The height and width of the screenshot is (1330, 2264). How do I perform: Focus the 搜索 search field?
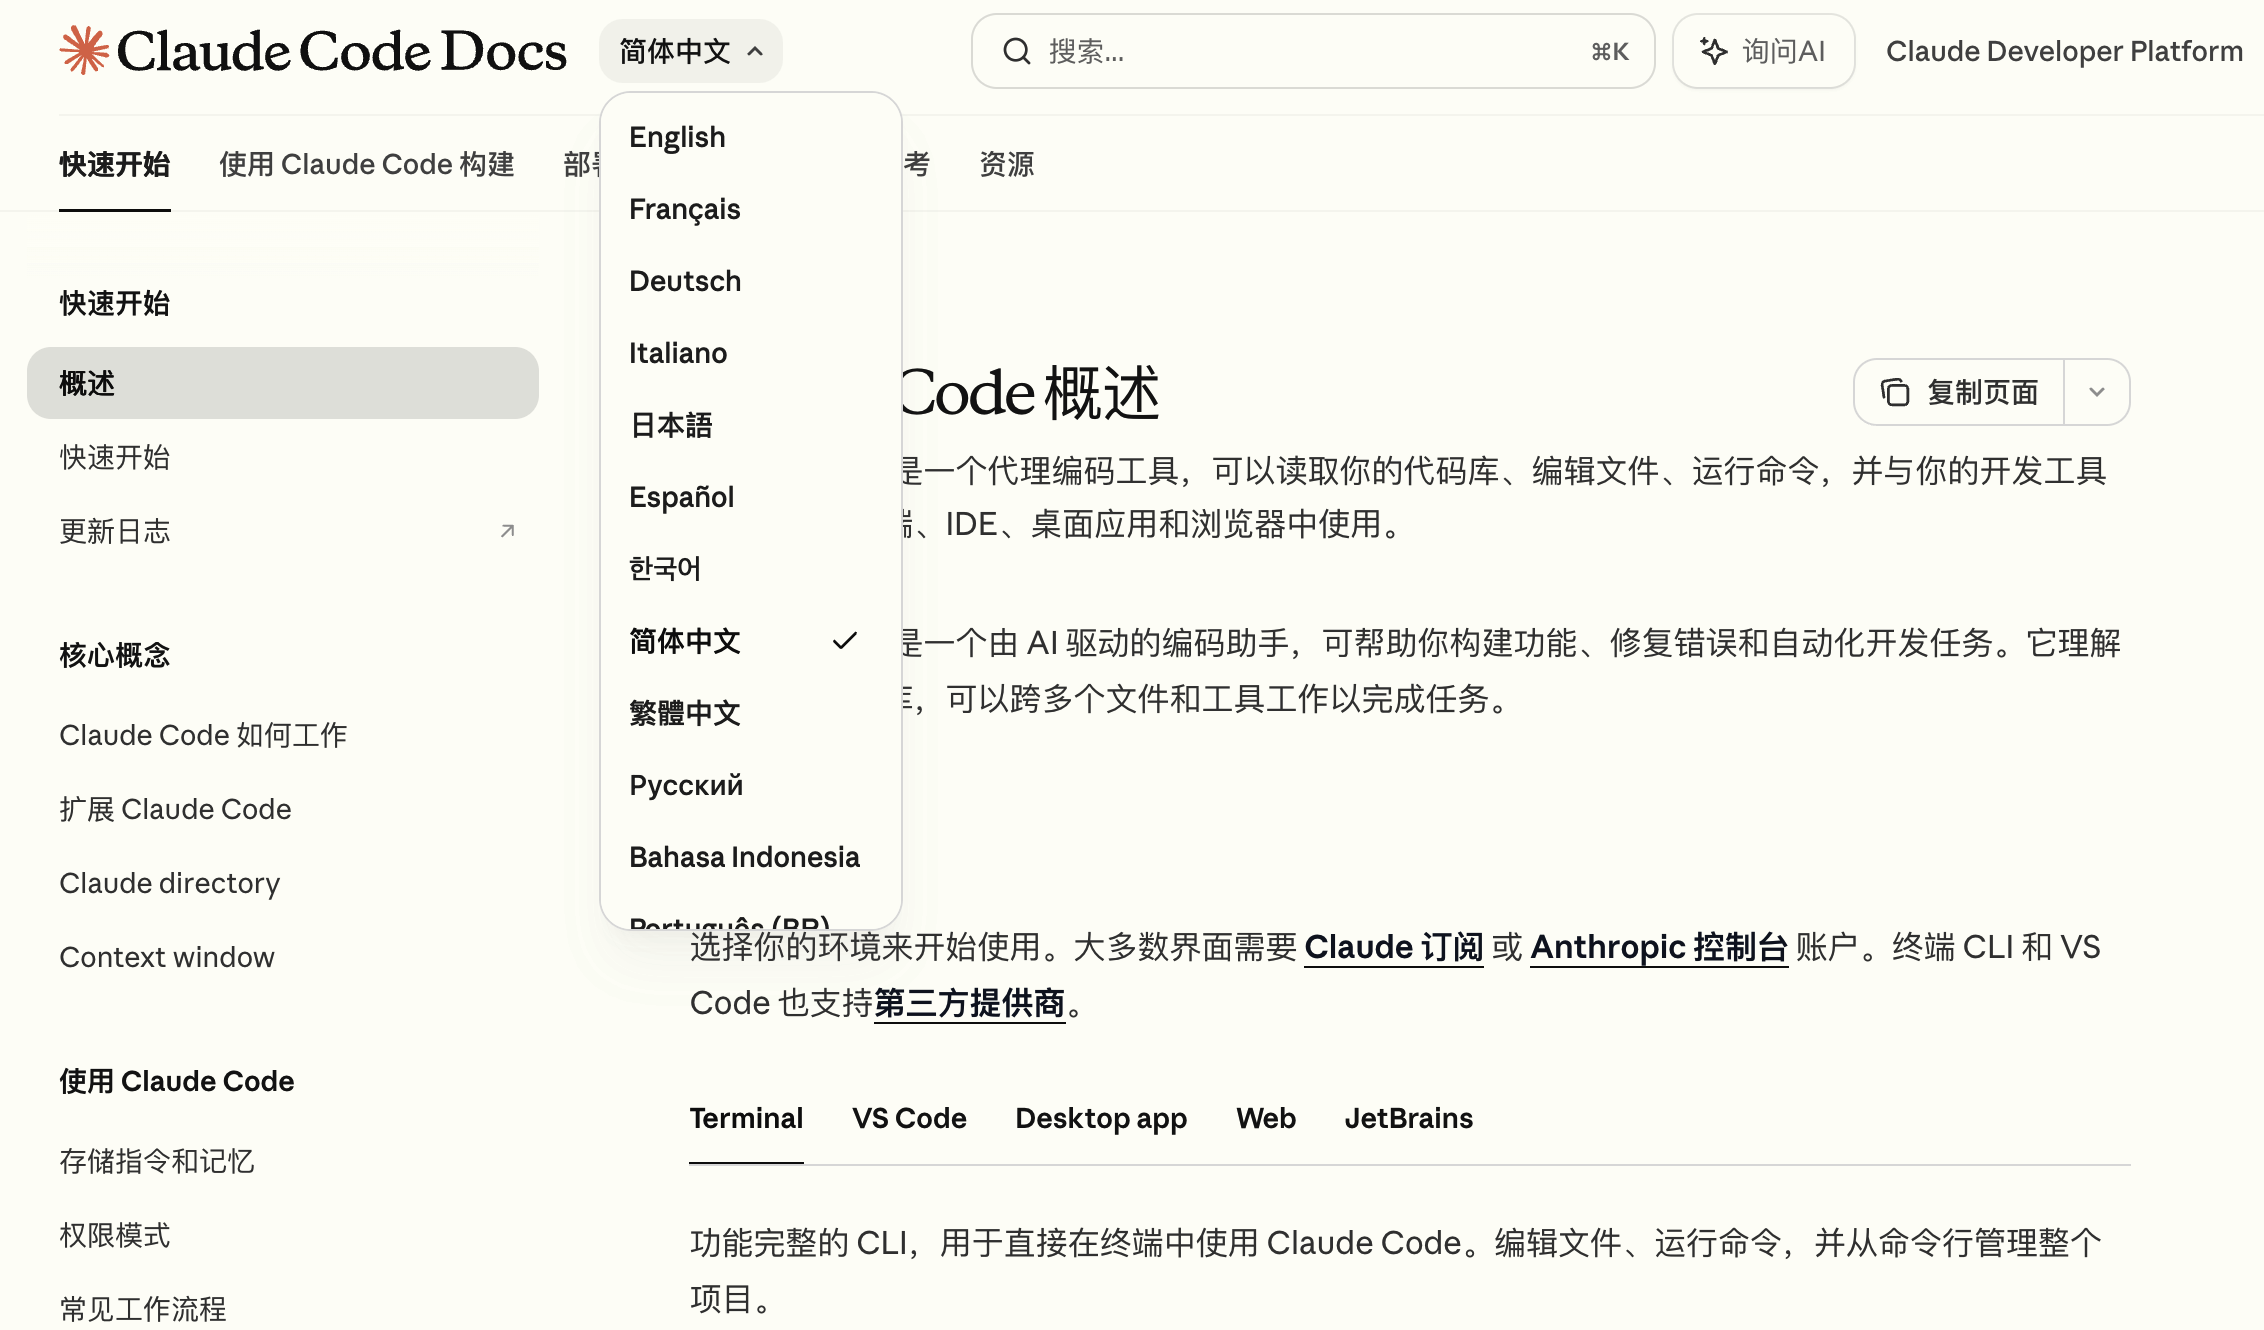pos(1300,51)
